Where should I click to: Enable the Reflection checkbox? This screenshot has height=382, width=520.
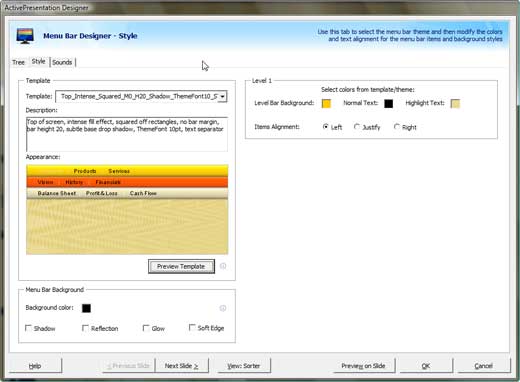point(85,328)
